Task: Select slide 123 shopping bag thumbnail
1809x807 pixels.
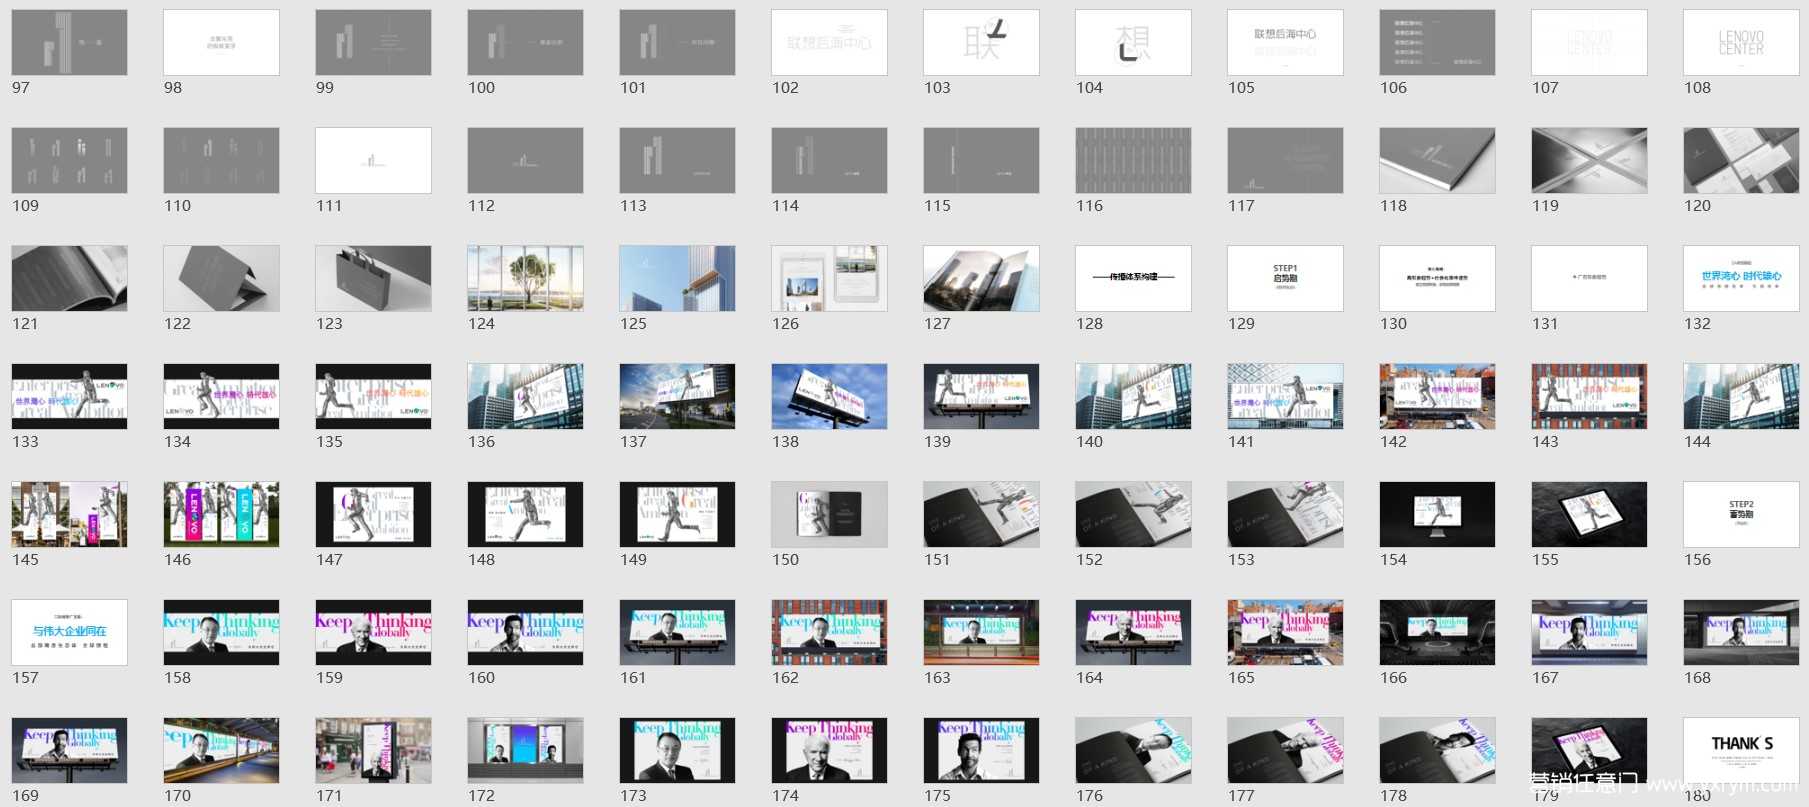Action: [373, 279]
